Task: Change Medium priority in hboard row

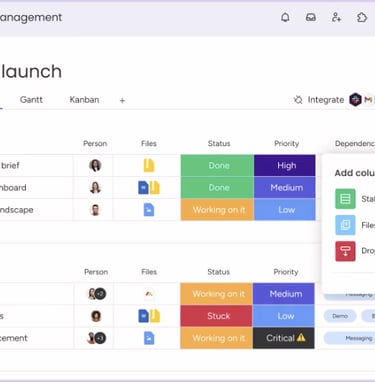Action: coord(285,188)
